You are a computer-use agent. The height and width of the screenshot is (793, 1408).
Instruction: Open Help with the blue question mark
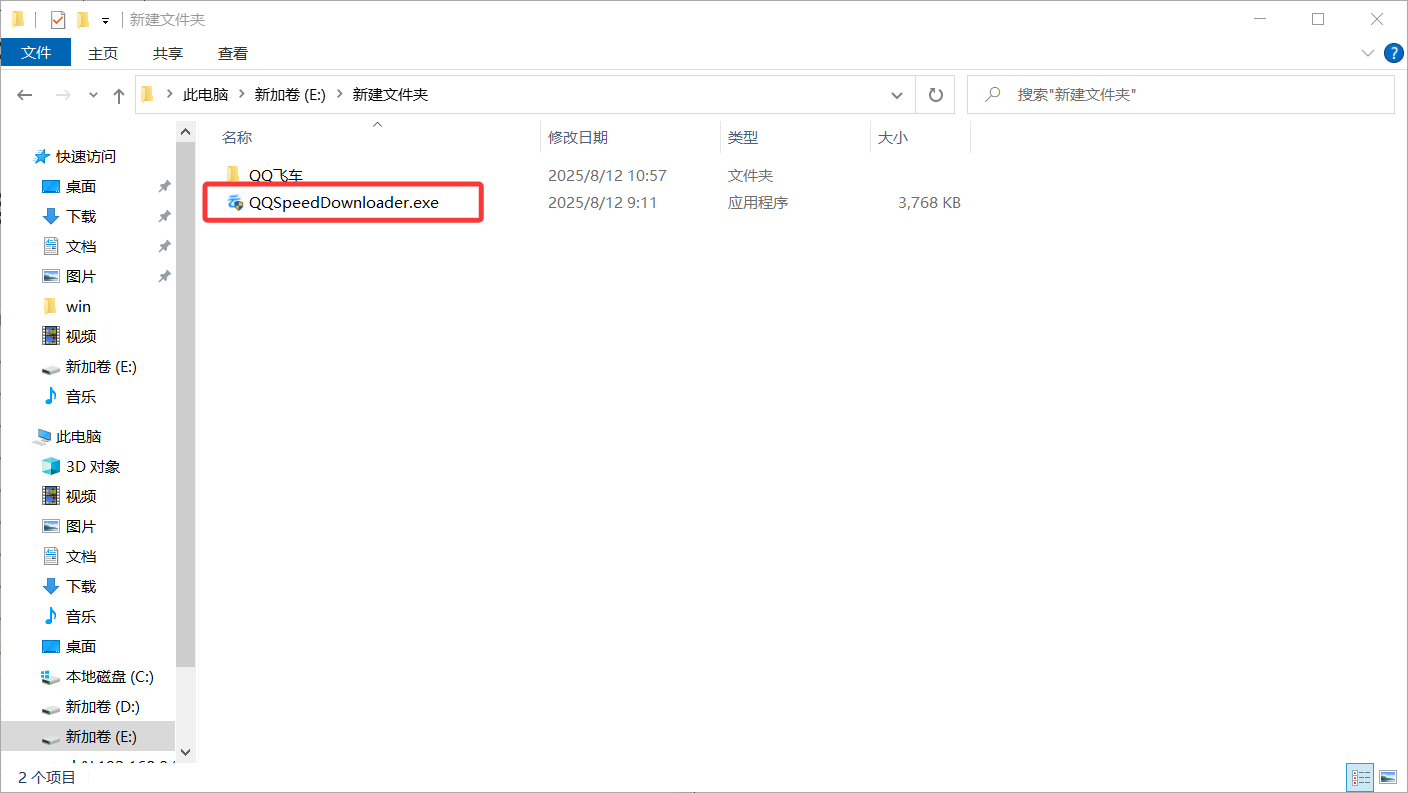coord(1392,52)
